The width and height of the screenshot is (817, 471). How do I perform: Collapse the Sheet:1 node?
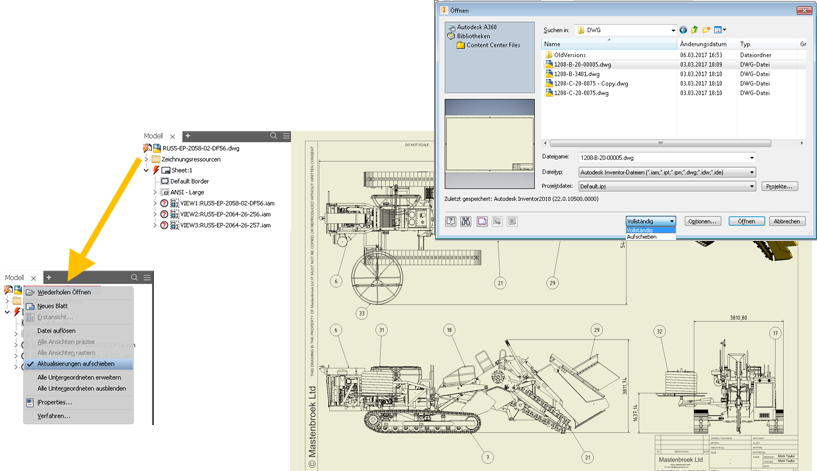(x=147, y=170)
